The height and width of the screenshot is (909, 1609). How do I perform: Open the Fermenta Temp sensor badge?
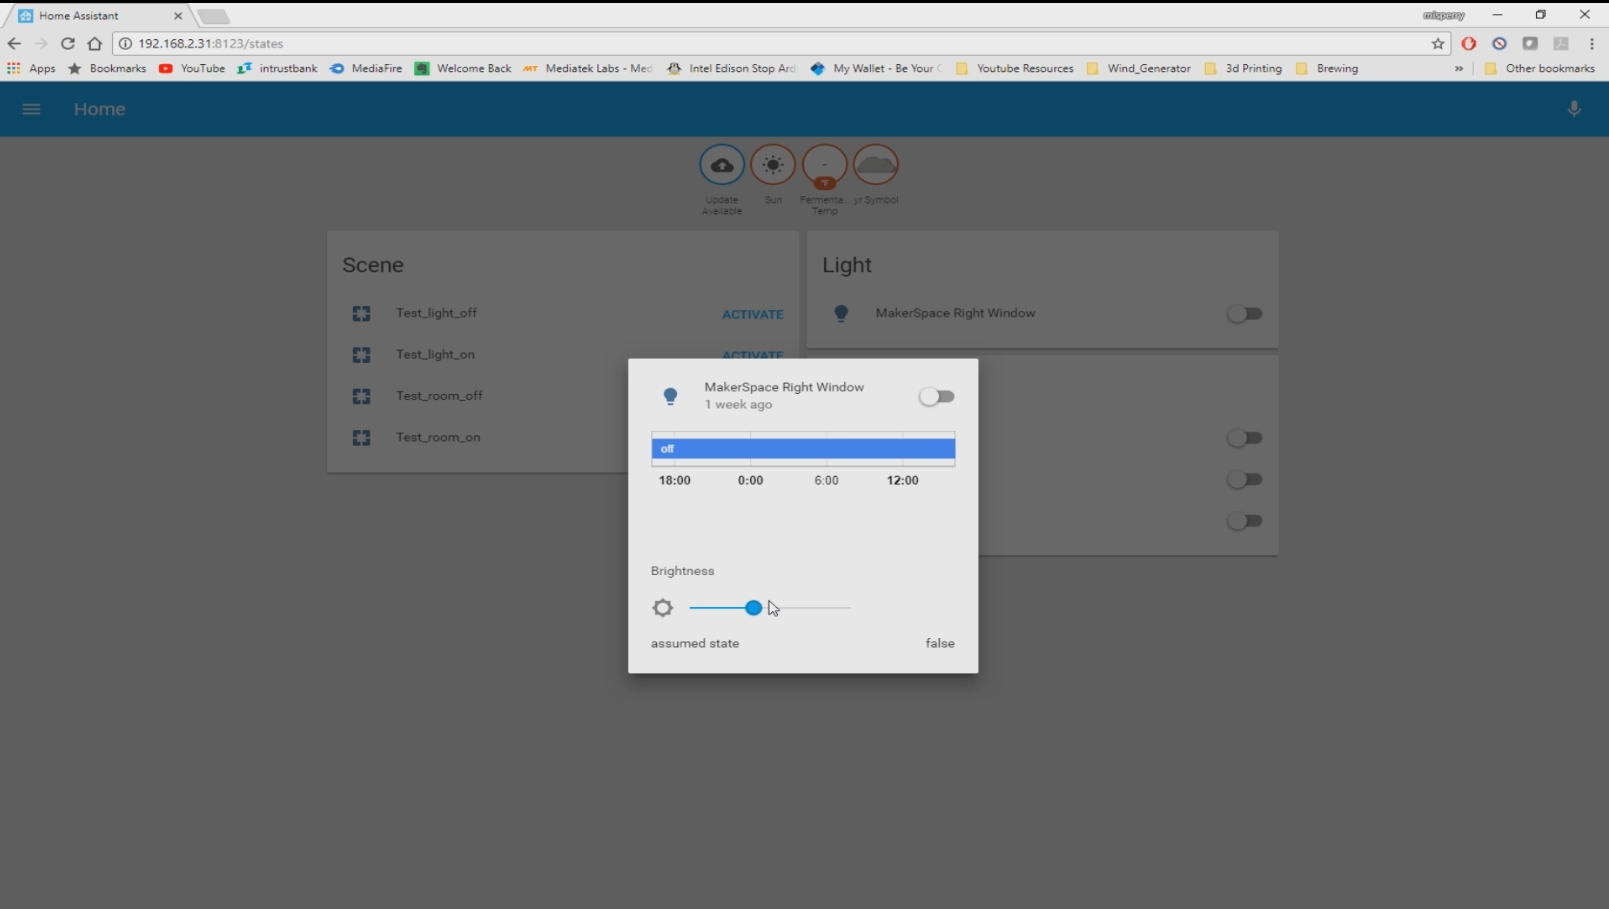click(825, 165)
